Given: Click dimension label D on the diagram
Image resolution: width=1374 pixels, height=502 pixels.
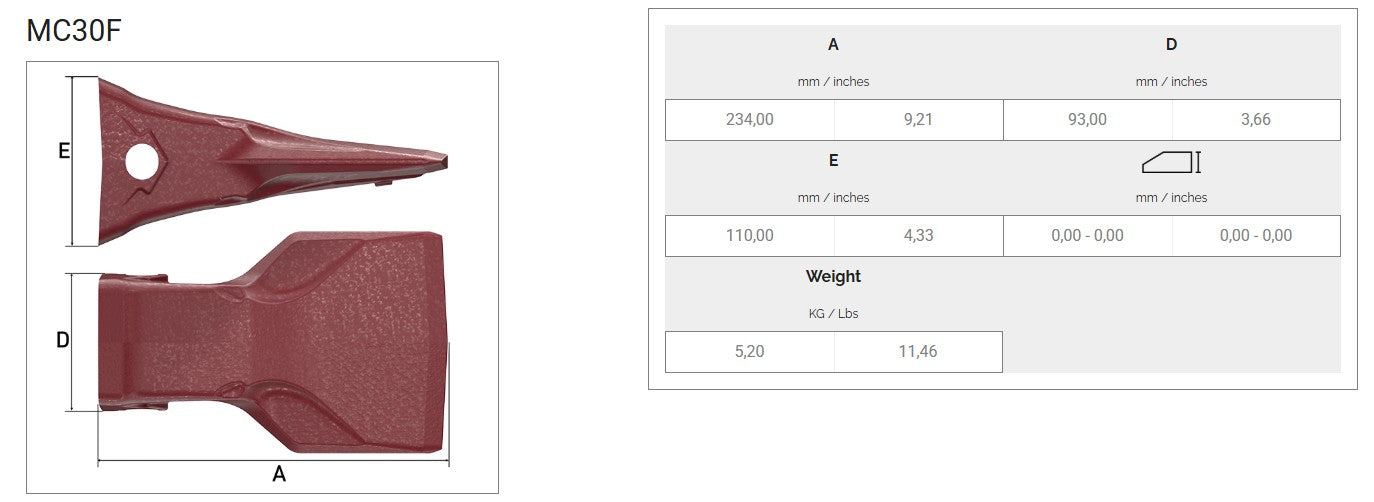Looking at the screenshot, I should click(x=62, y=341).
